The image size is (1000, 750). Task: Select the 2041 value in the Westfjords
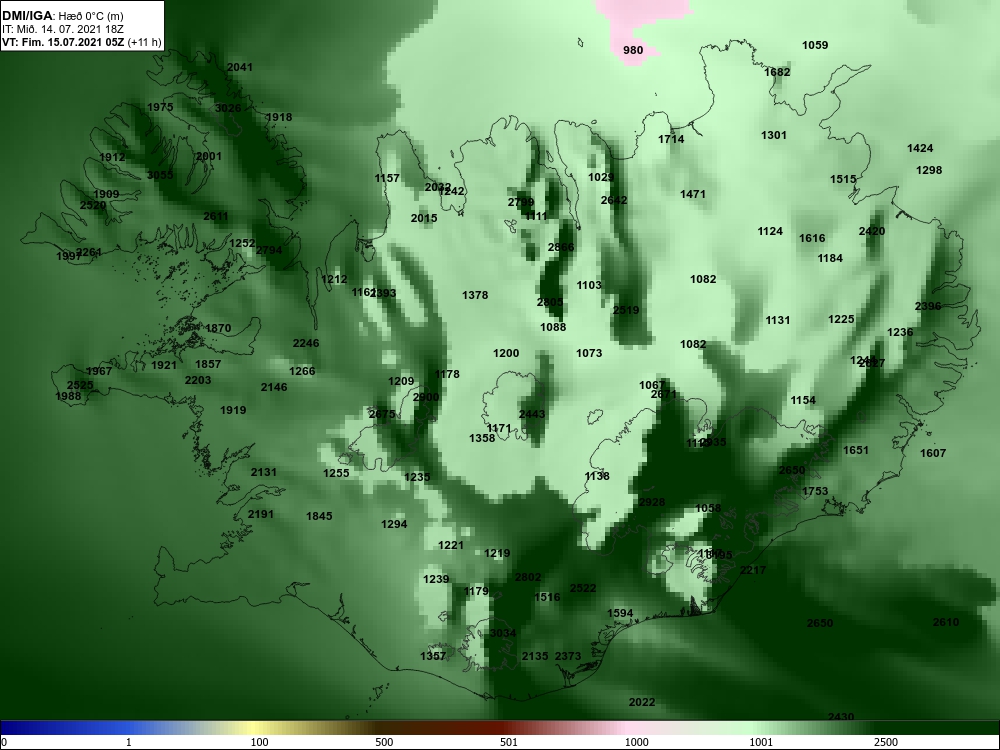[x=240, y=67]
